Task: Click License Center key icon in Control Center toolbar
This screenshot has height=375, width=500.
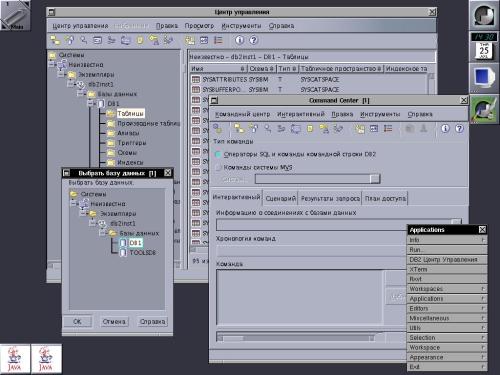Action: [154, 40]
